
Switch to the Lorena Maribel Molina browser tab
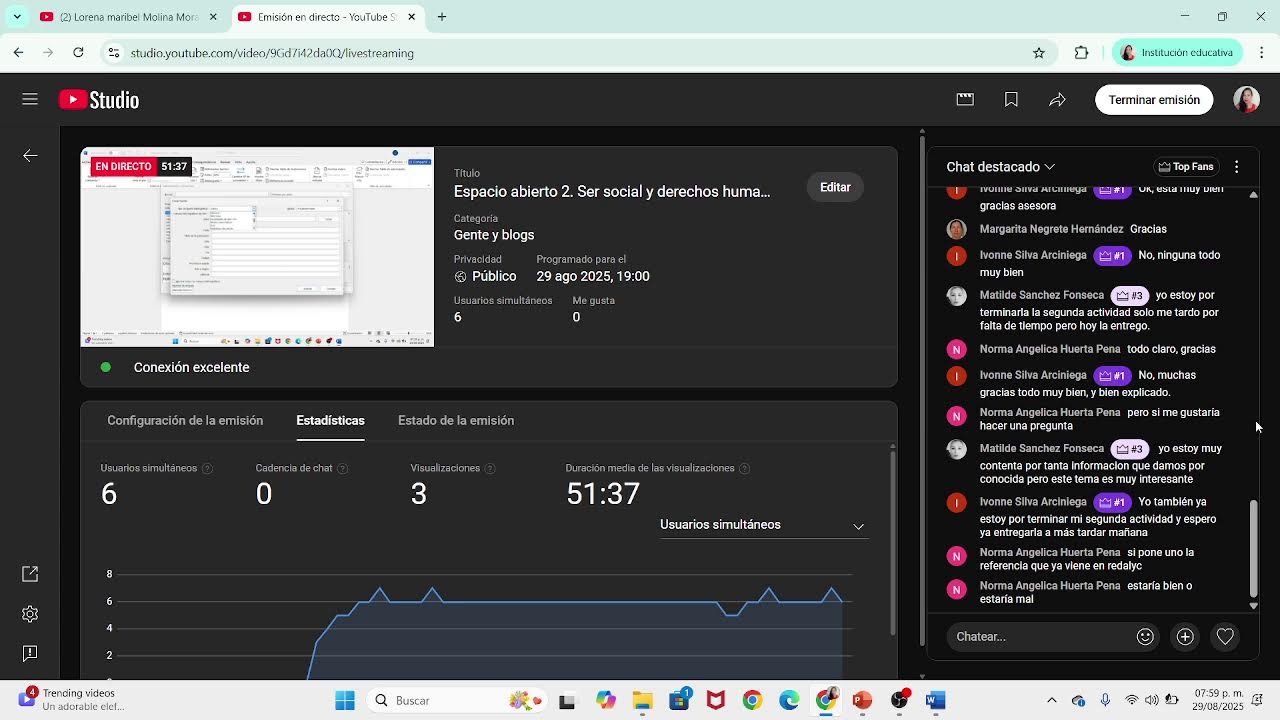tap(130, 17)
